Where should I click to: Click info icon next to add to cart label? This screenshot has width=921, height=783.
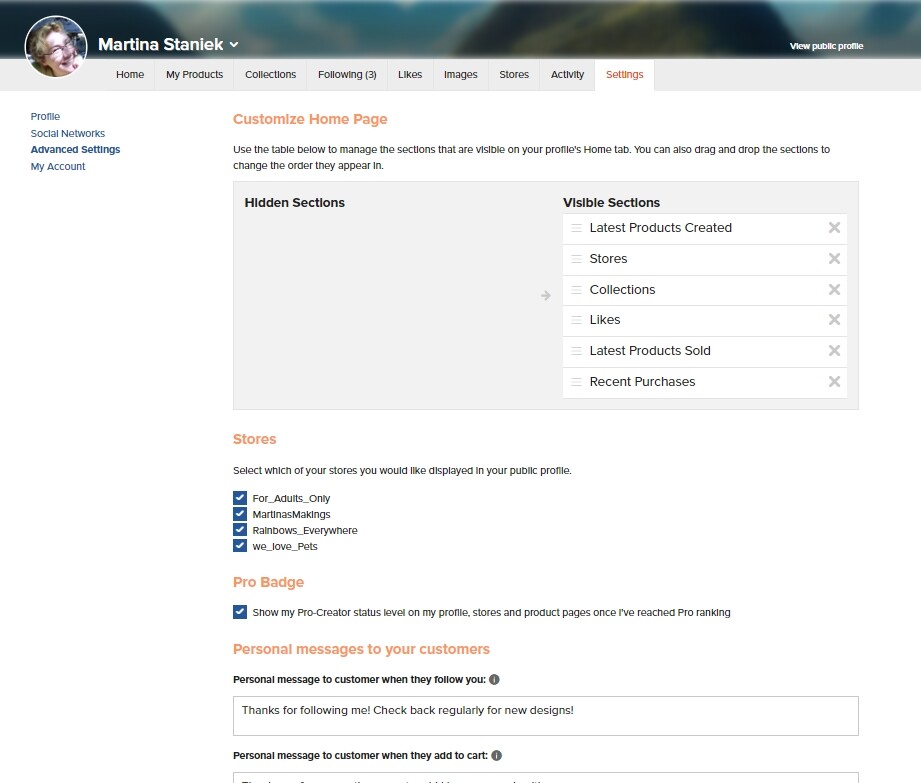coord(496,755)
